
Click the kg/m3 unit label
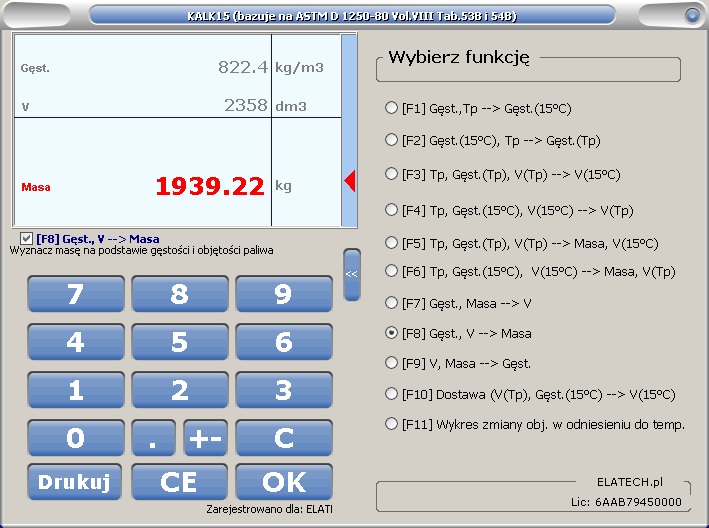point(299,68)
